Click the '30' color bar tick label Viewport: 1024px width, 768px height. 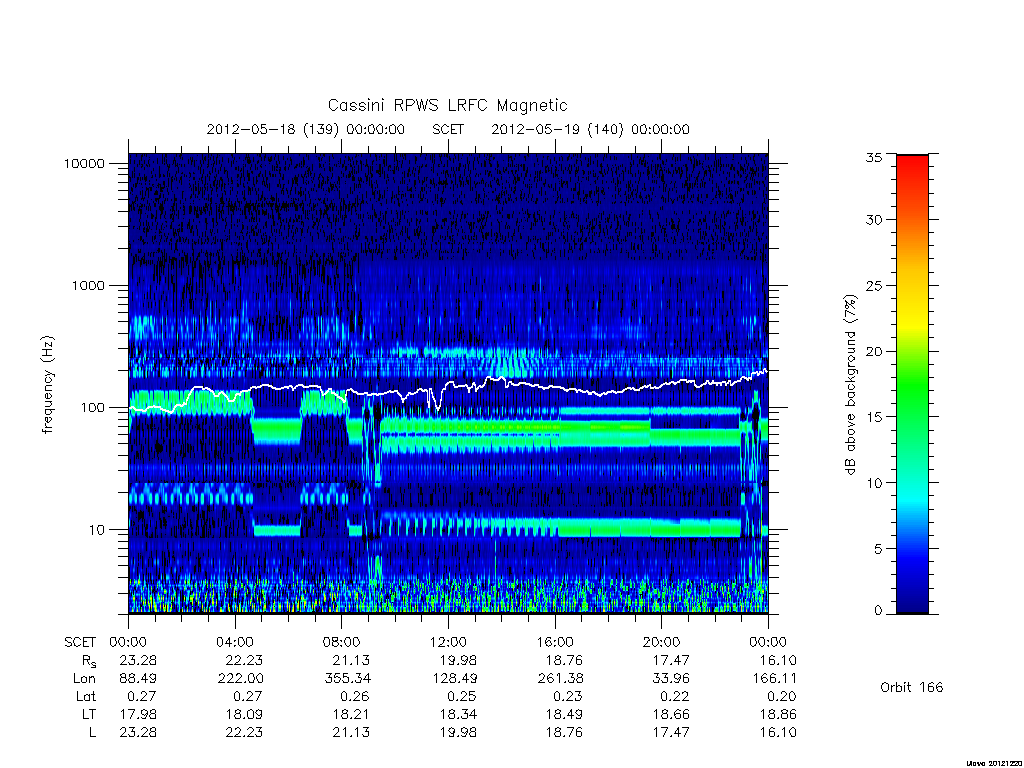tap(873, 220)
